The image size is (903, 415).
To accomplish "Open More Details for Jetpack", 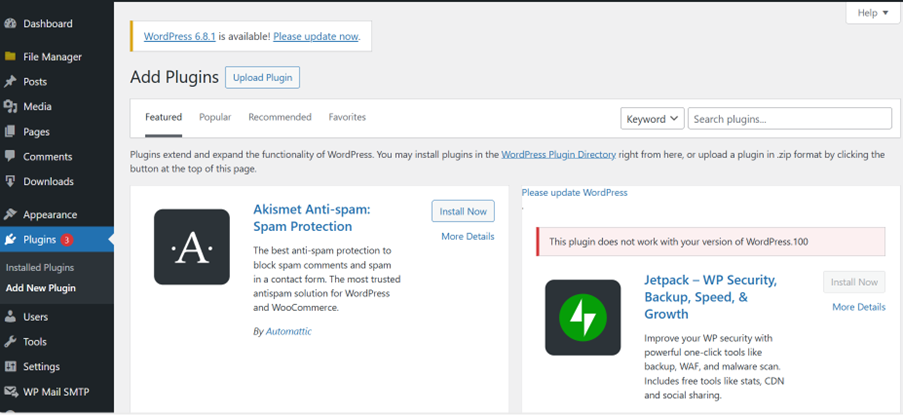I will pos(859,307).
